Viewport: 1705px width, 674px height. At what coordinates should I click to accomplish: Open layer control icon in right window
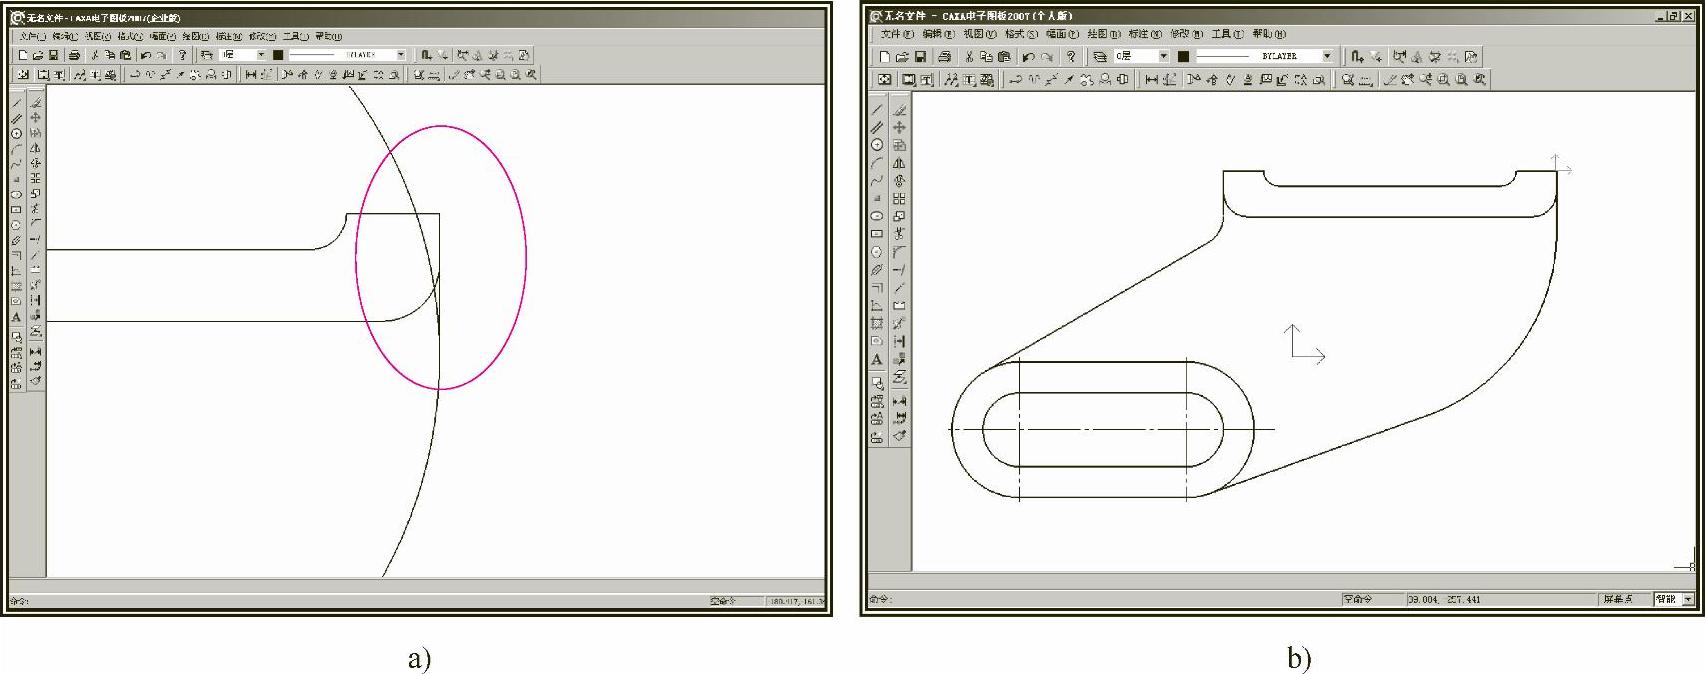tap(1100, 57)
